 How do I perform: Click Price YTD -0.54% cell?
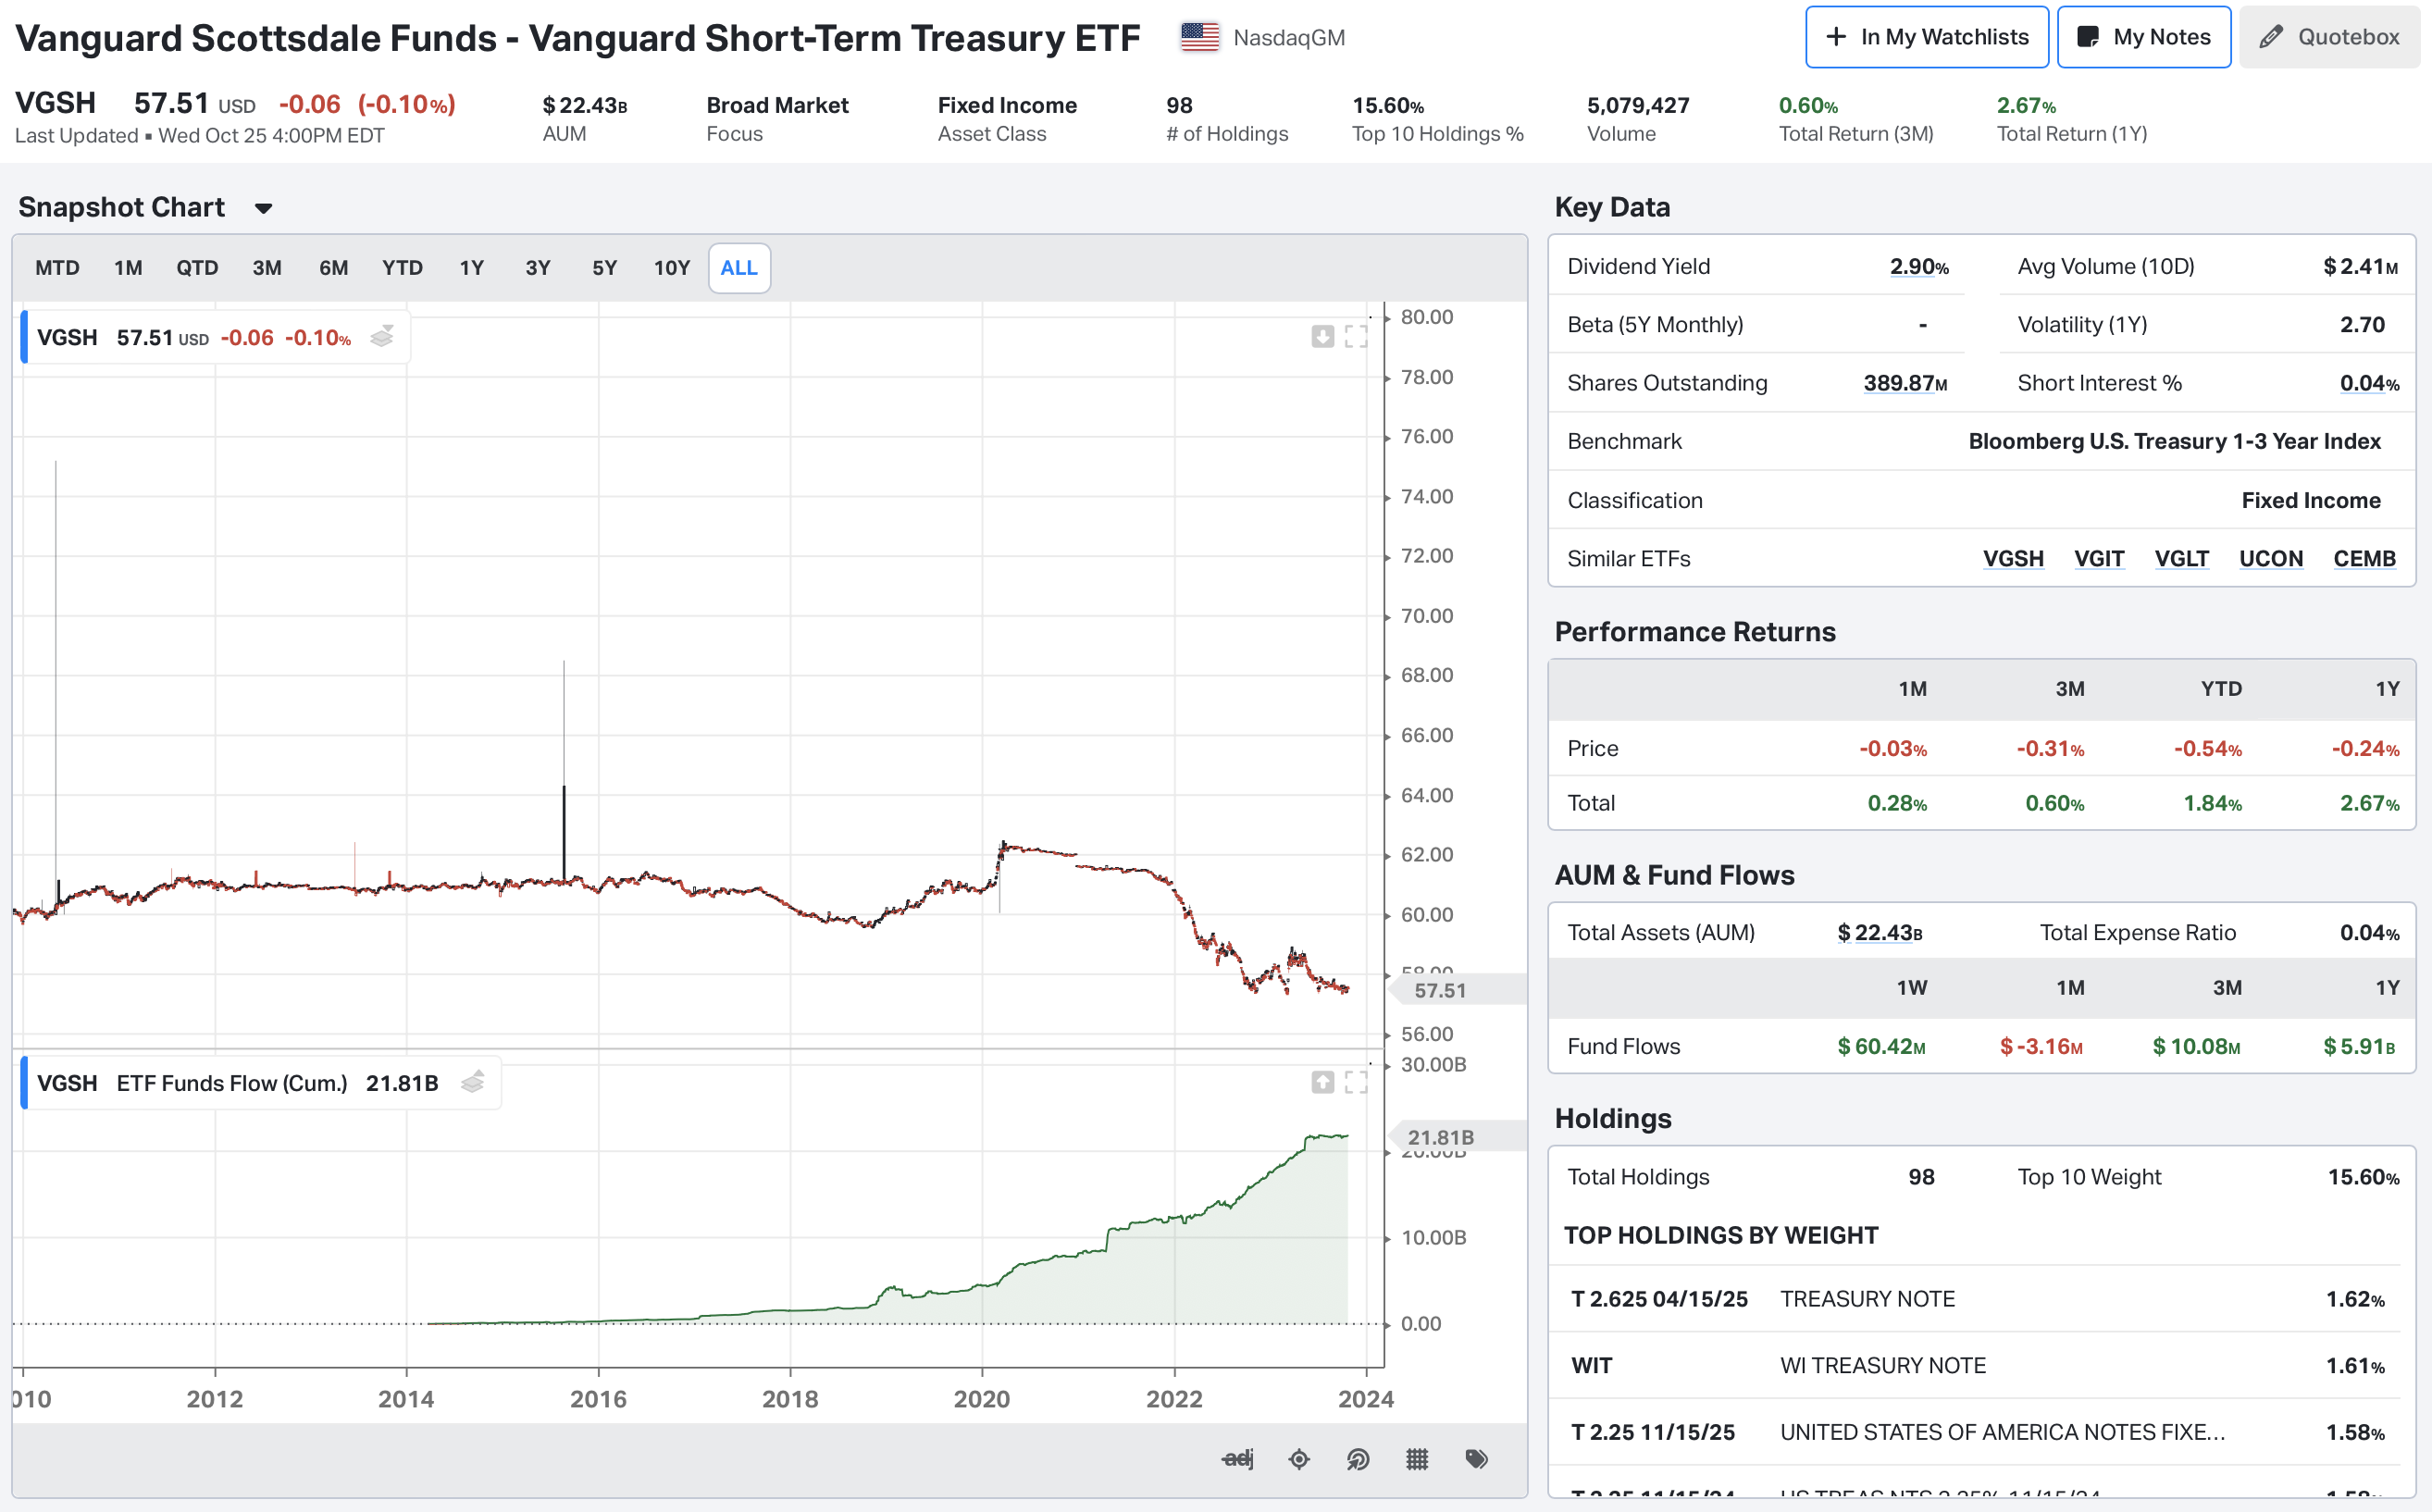2207,748
